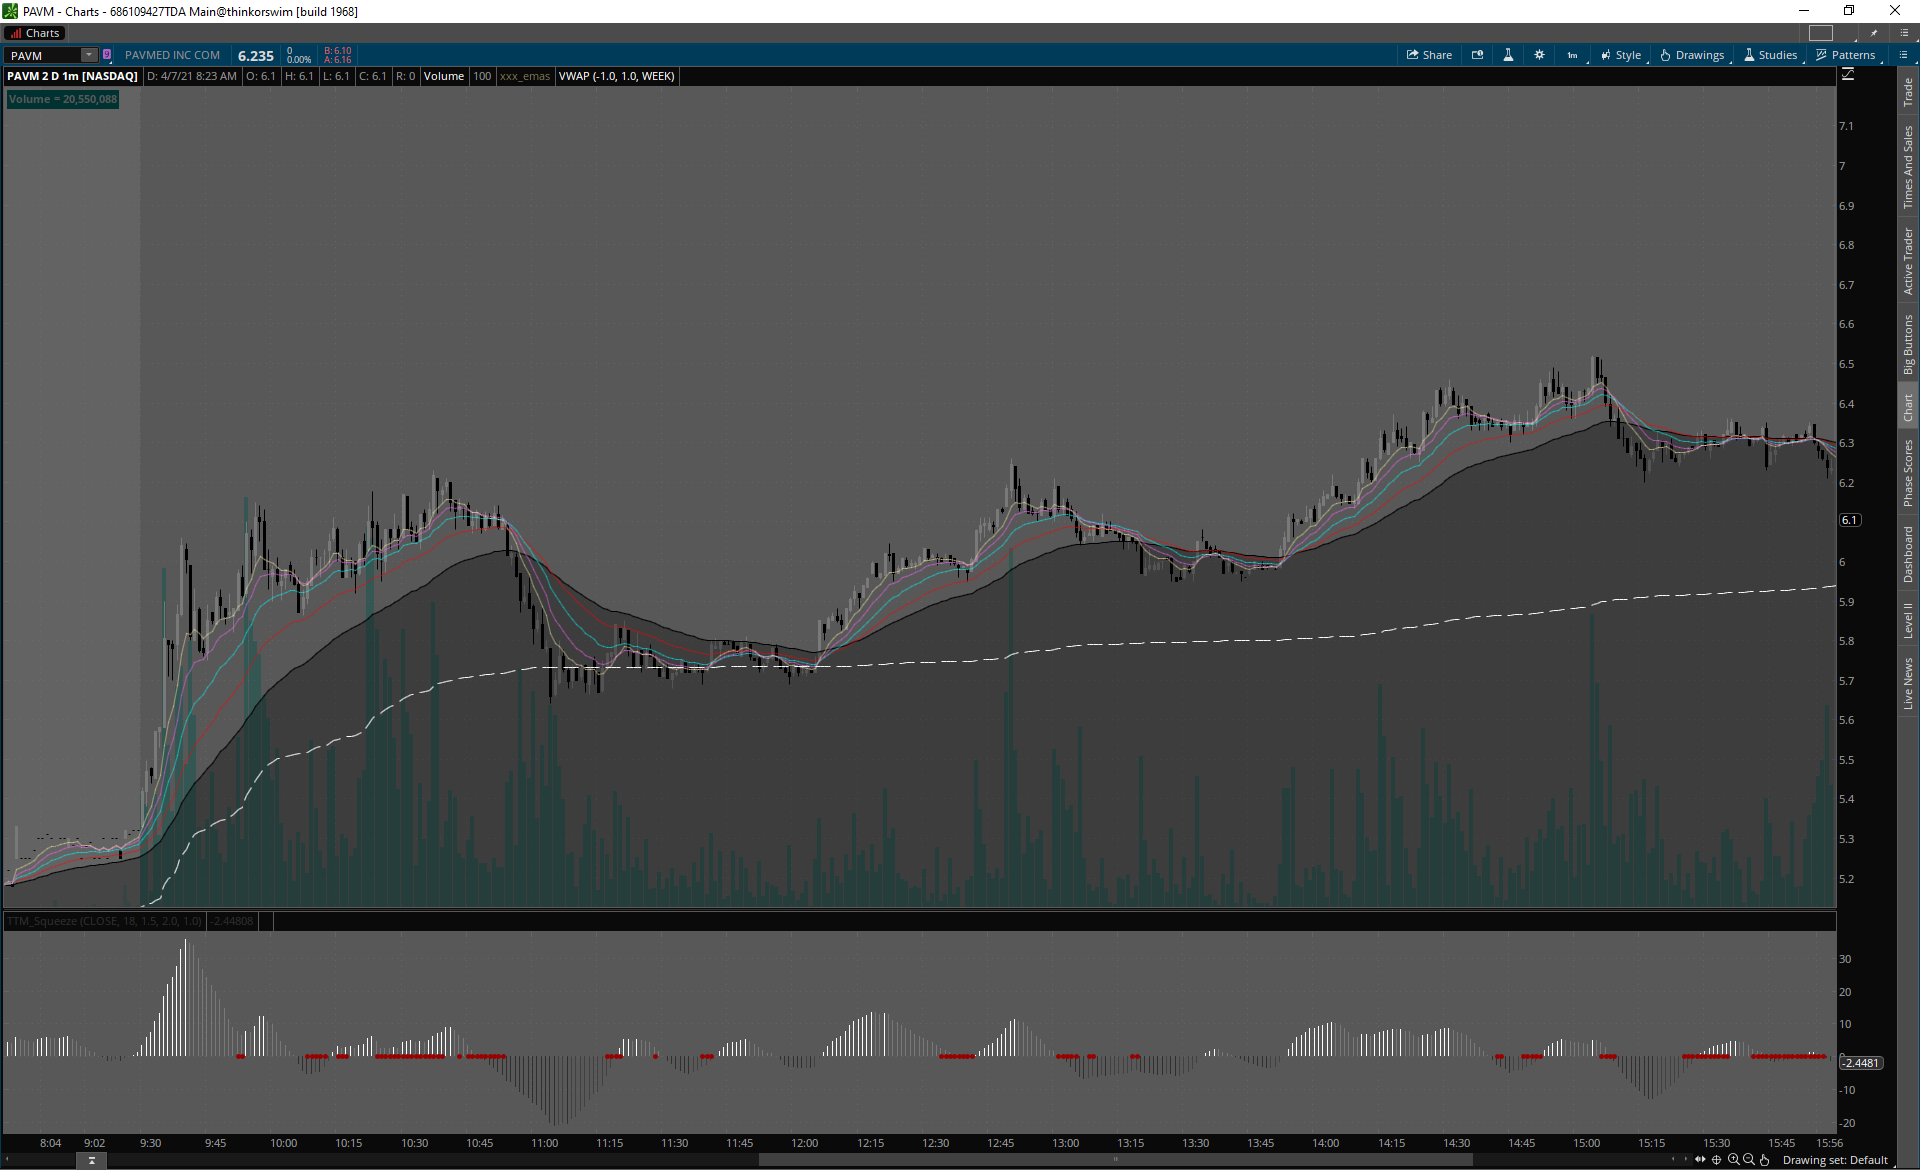Screen dimensions: 1920x1170
Task: Expand the Drawing set: Default selector
Action: tap(1835, 1160)
